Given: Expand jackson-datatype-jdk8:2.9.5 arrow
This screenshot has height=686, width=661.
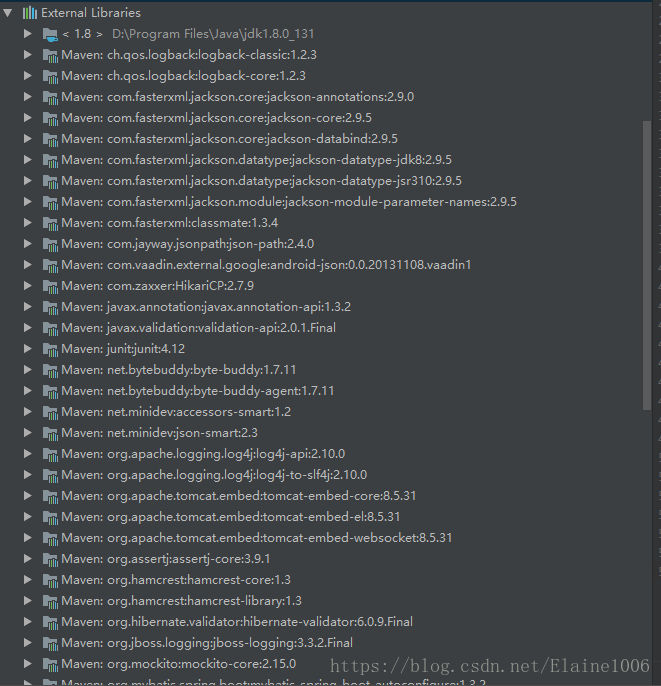Looking at the screenshot, I should pos(28,160).
